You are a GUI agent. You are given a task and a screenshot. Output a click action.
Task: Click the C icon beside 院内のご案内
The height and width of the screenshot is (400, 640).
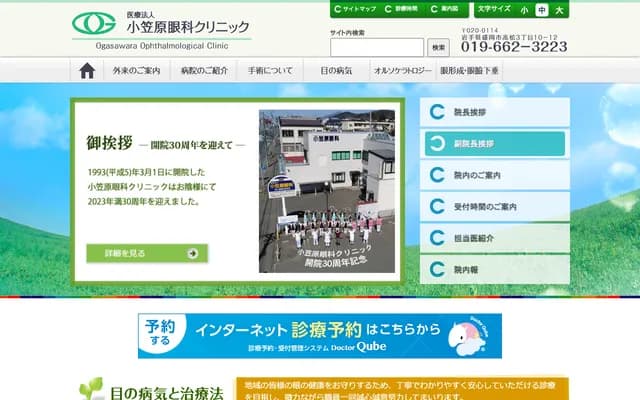[437, 175]
